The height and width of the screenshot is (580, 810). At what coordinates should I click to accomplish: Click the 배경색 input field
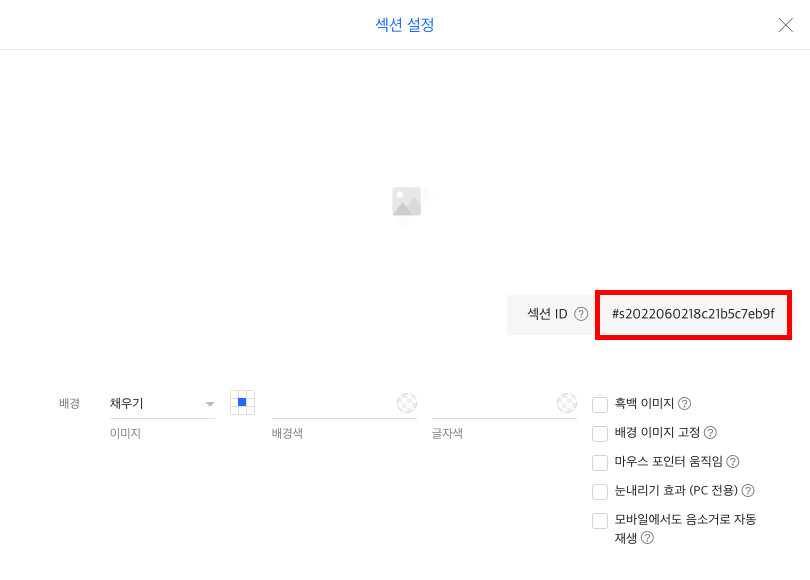coord(334,403)
